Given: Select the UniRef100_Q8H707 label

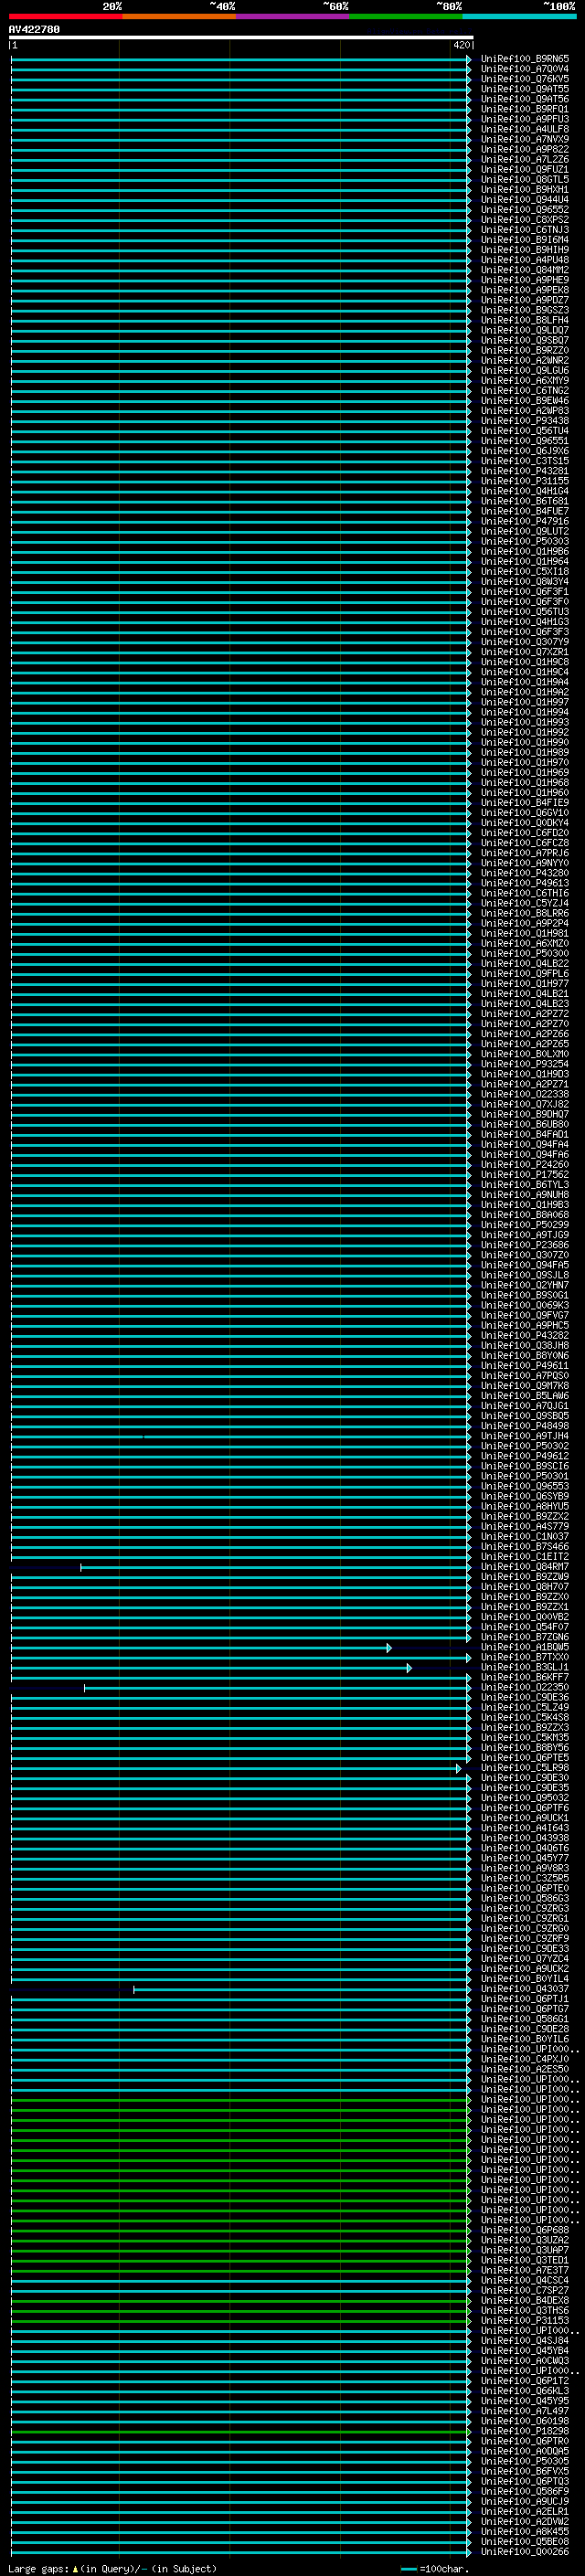Looking at the screenshot, I should click(x=525, y=1587).
